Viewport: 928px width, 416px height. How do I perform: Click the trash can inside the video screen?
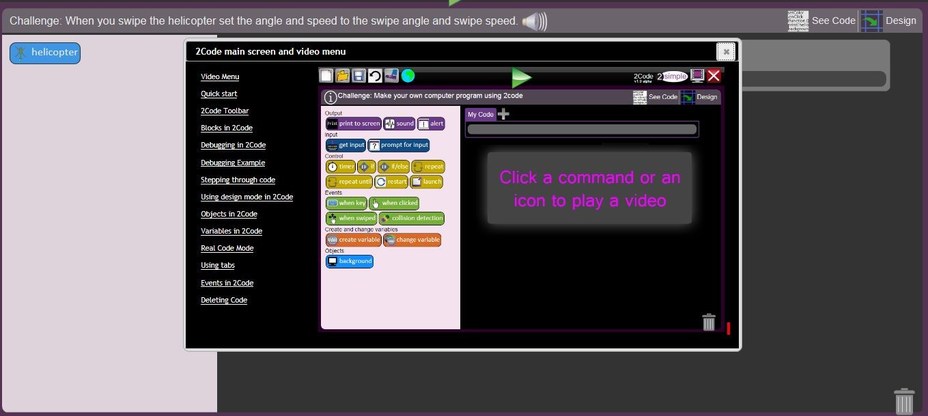708,323
